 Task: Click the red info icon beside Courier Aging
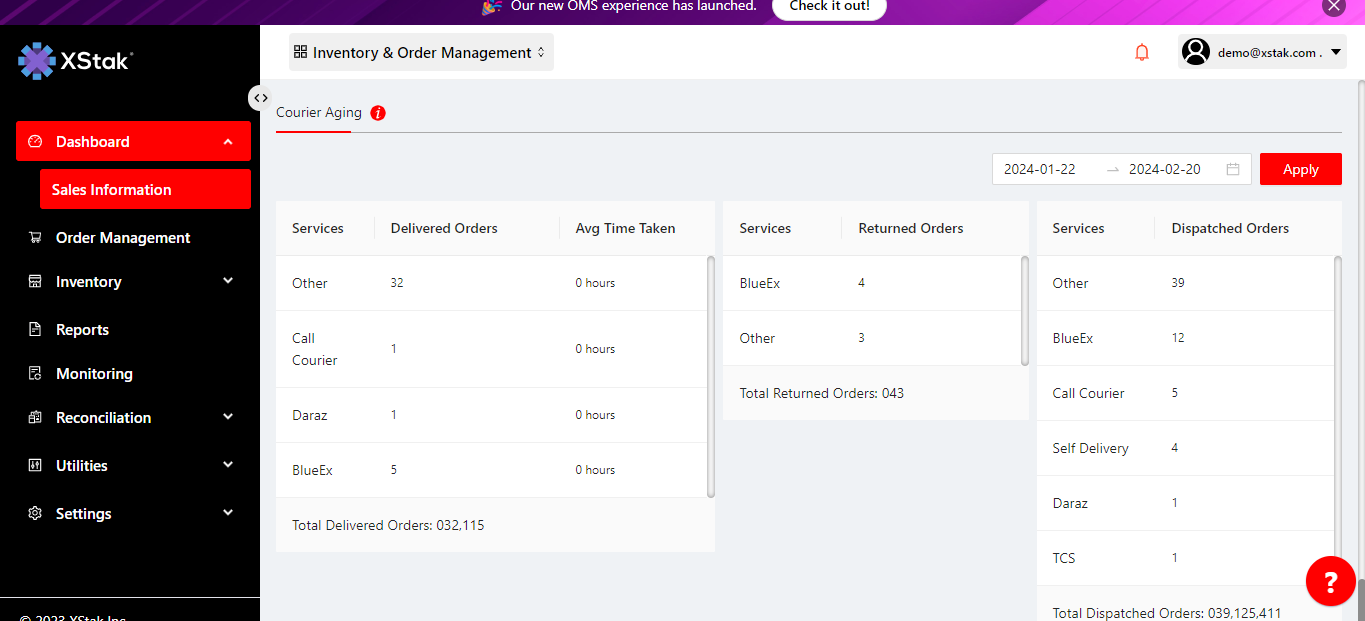tap(378, 113)
